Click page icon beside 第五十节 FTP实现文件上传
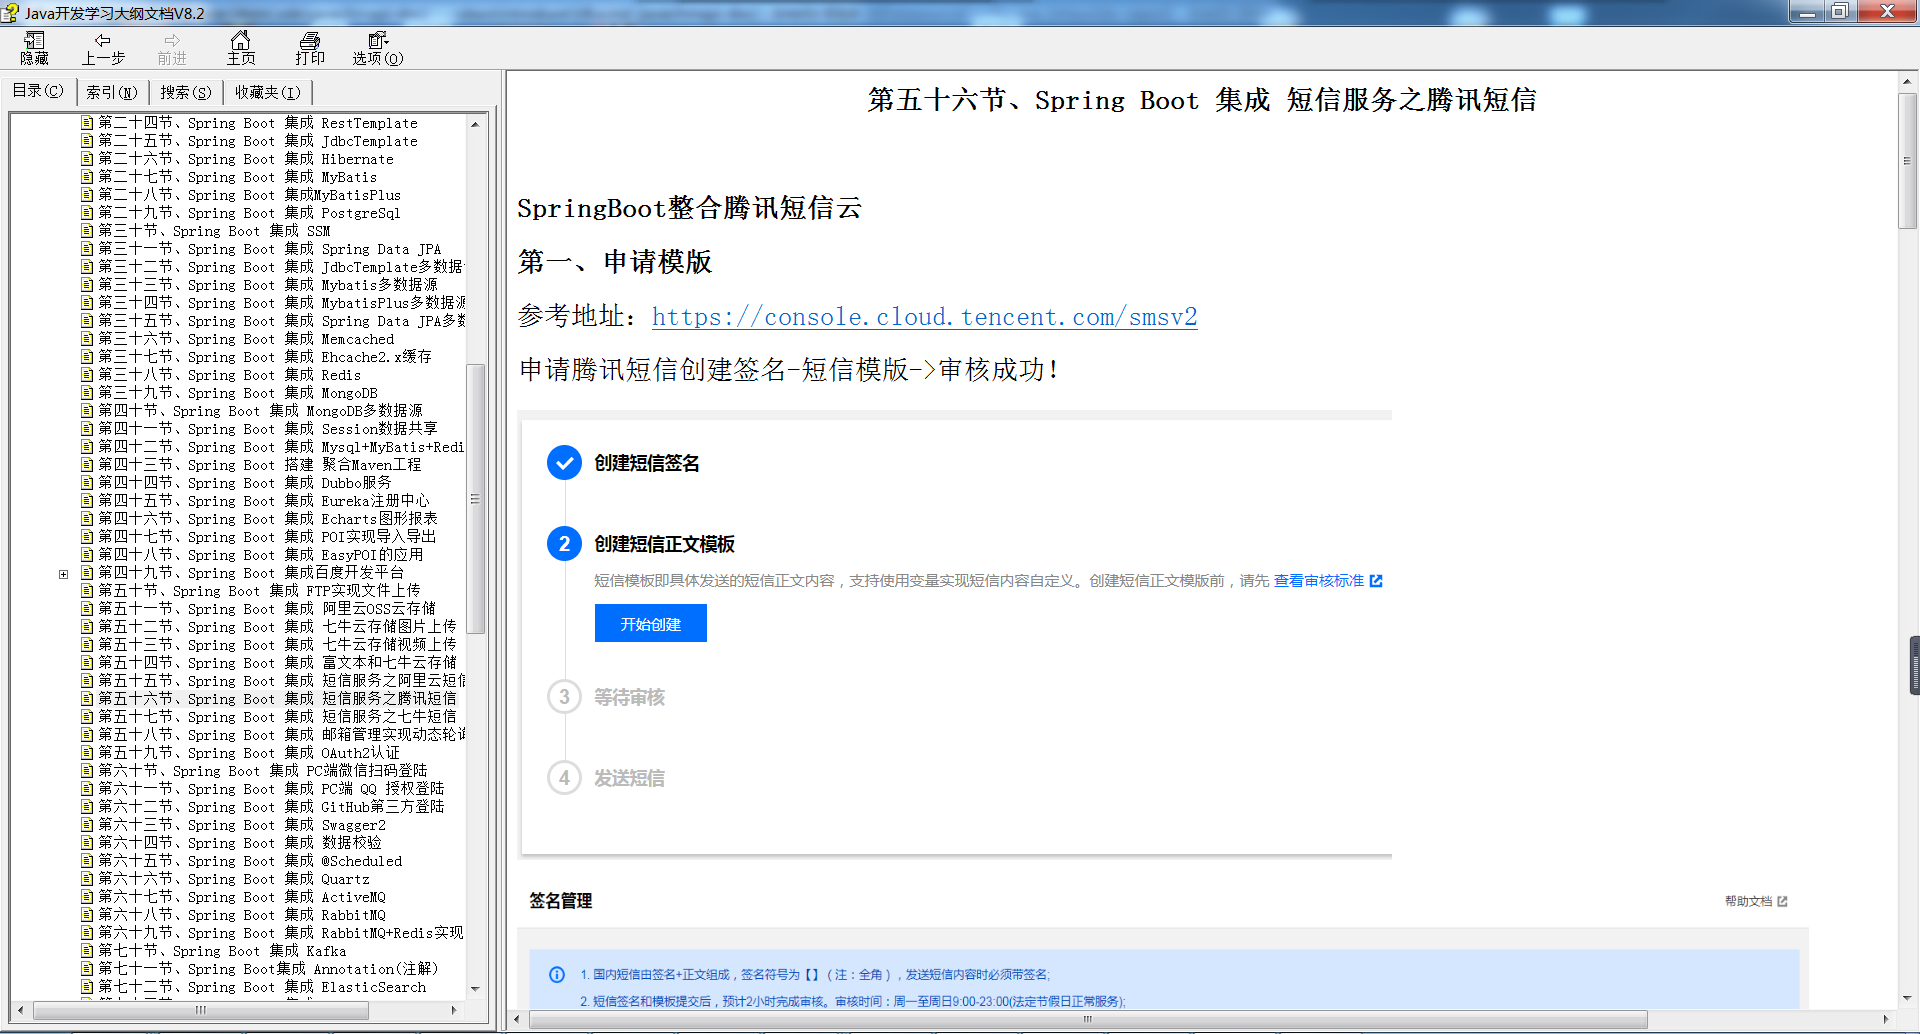Viewport: 1920px width, 1034px height. 87,591
